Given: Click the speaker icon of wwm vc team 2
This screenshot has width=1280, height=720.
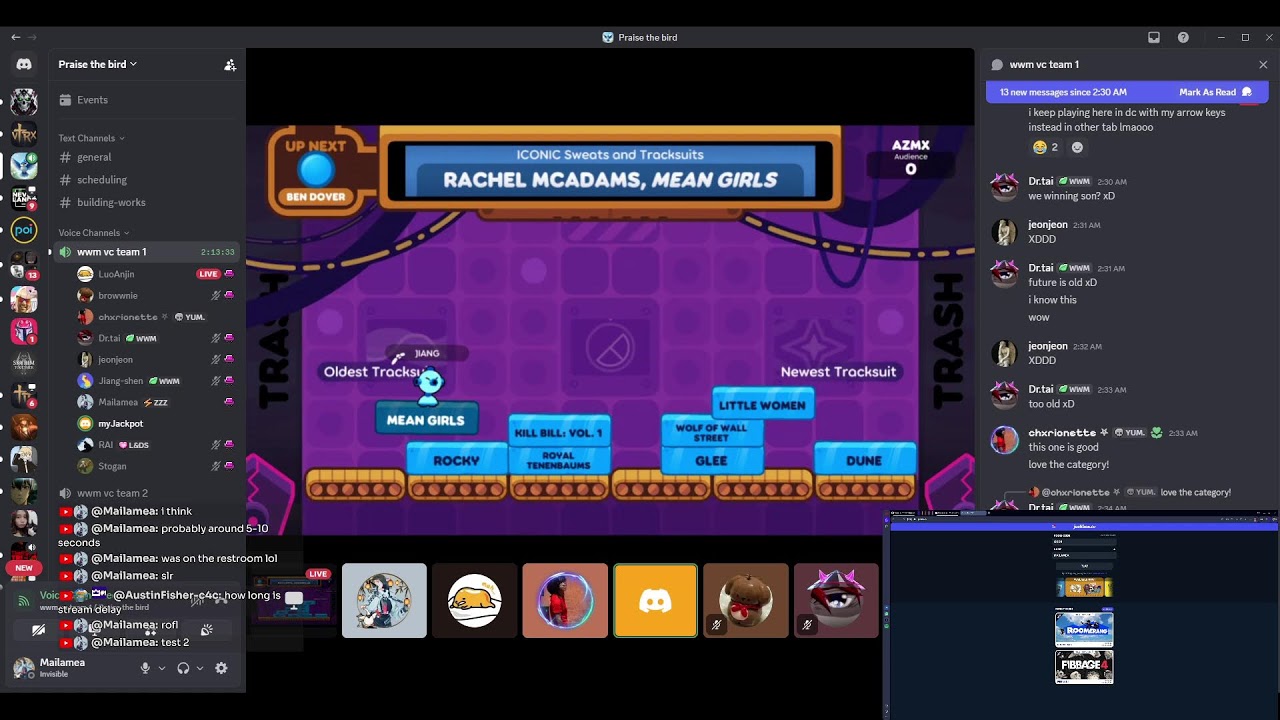Looking at the screenshot, I should [65, 493].
